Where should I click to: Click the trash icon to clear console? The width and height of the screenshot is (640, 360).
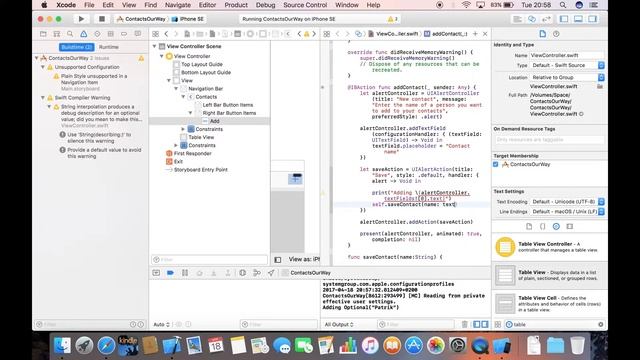point(464,324)
